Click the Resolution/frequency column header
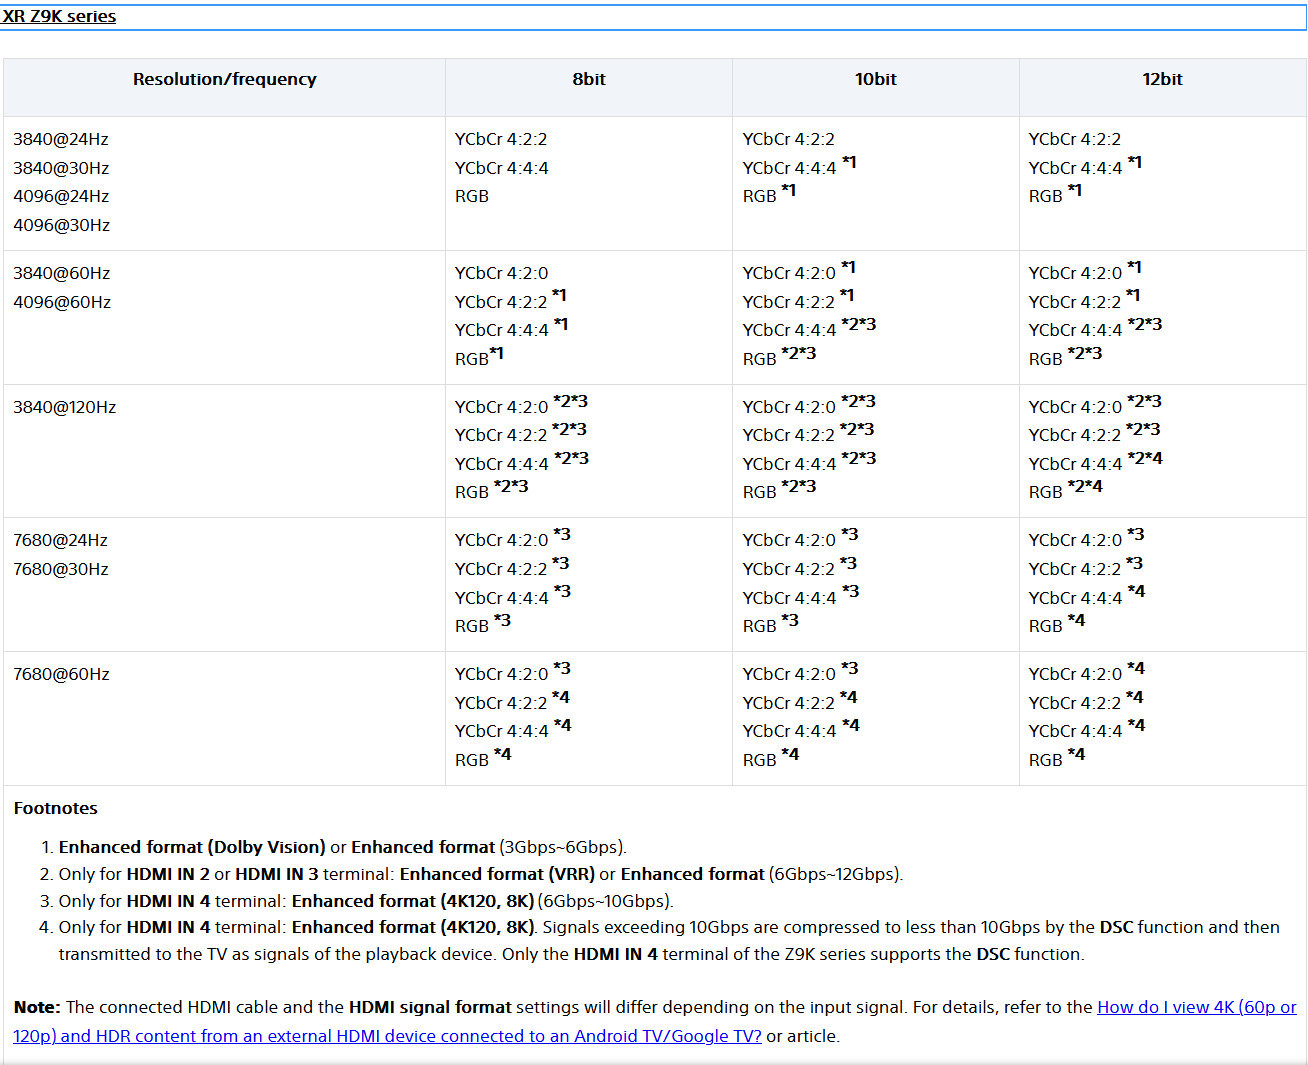 pos(224,80)
